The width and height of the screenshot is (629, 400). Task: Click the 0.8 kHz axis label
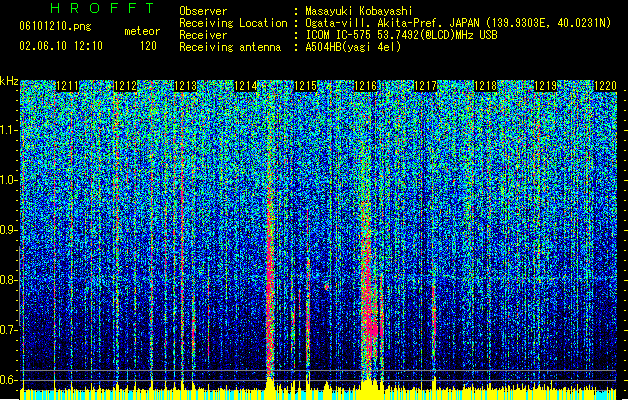click(8, 280)
